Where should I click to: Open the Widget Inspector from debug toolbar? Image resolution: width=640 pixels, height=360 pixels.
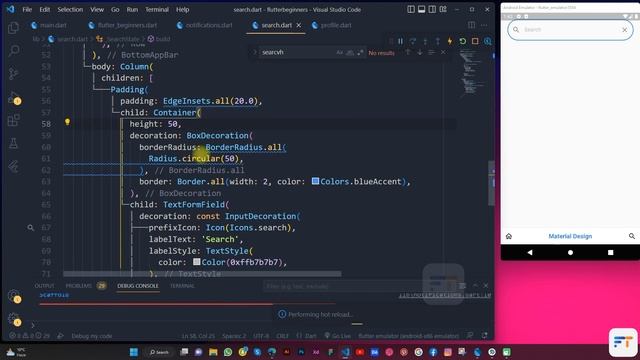(487, 41)
